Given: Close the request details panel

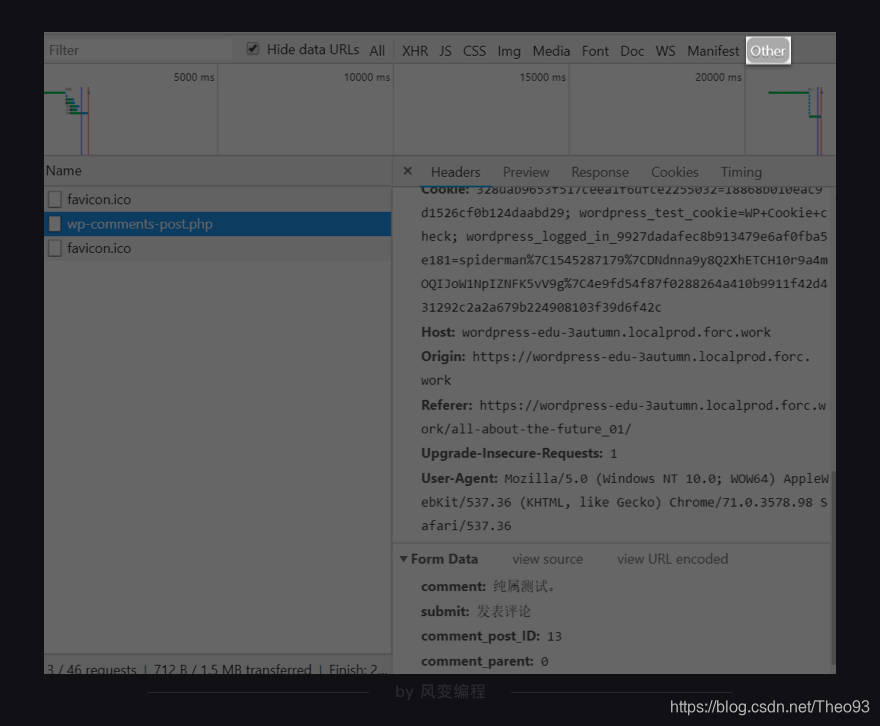Looking at the screenshot, I should coord(408,171).
